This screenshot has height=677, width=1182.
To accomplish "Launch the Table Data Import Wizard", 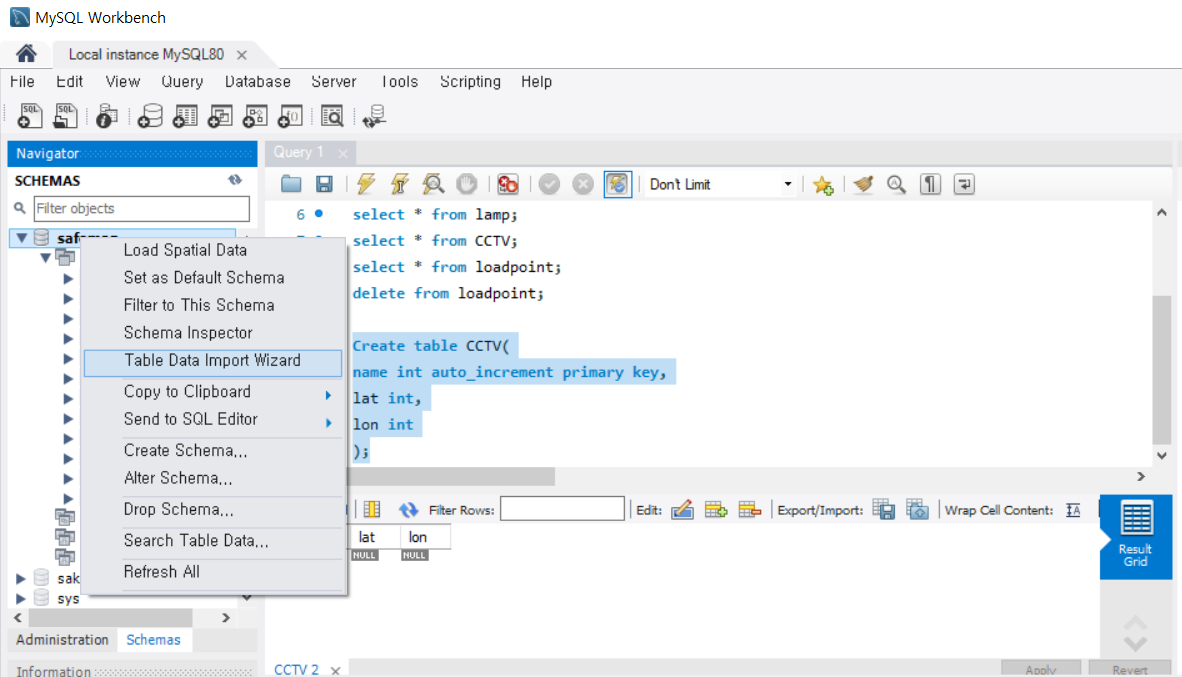I will [x=213, y=361].
